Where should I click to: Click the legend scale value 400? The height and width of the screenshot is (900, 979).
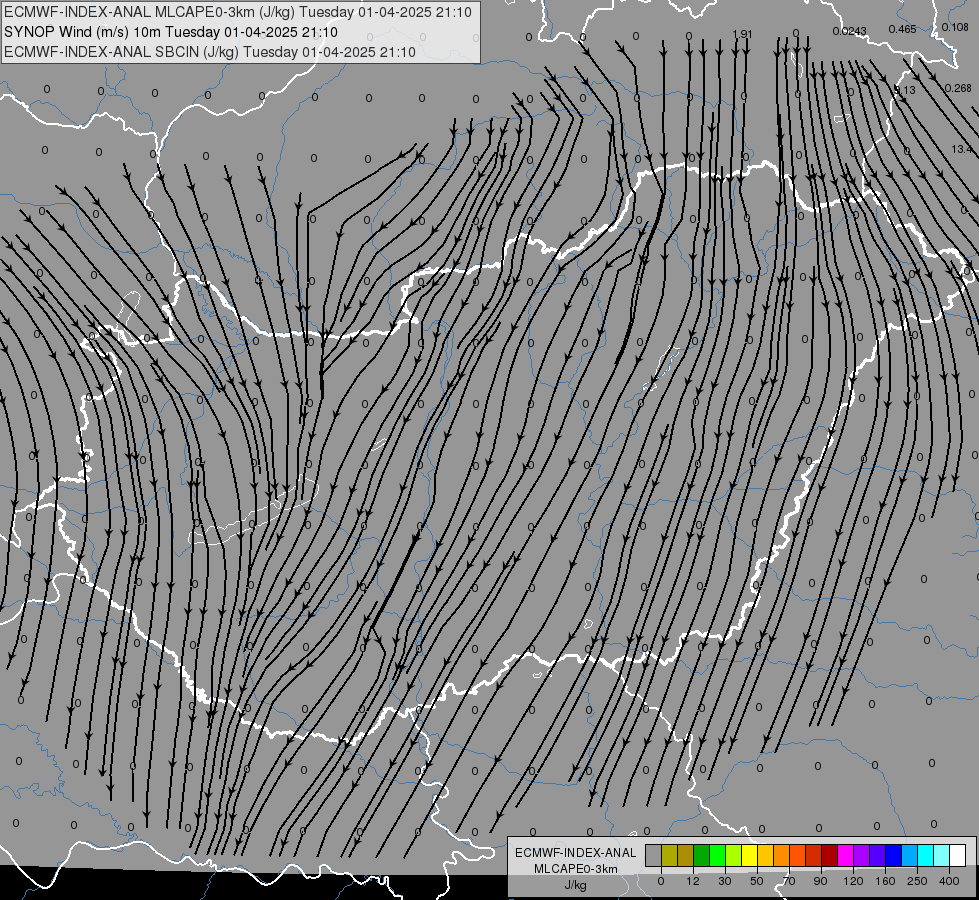coord(949,881)
